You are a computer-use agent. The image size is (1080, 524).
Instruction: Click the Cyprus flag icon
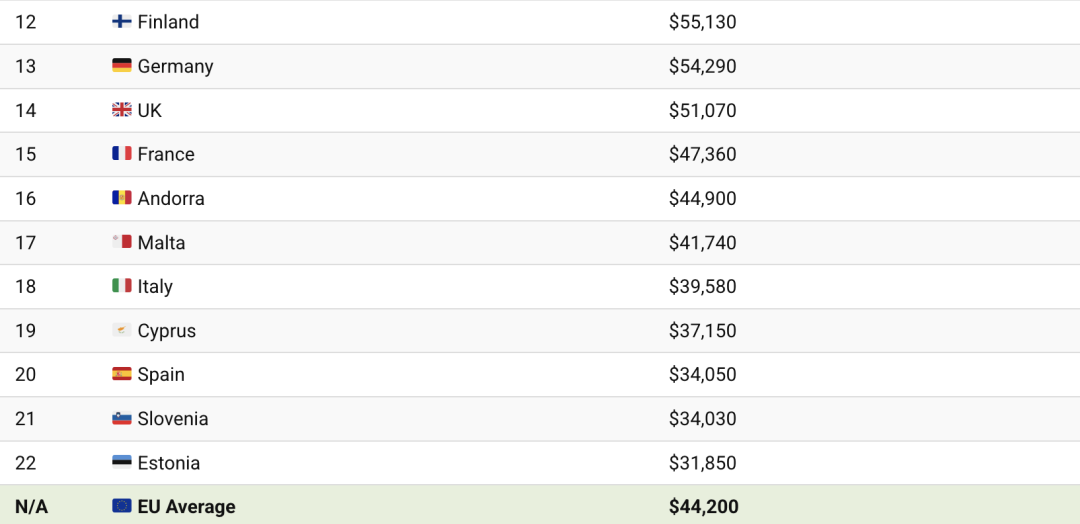122,331
